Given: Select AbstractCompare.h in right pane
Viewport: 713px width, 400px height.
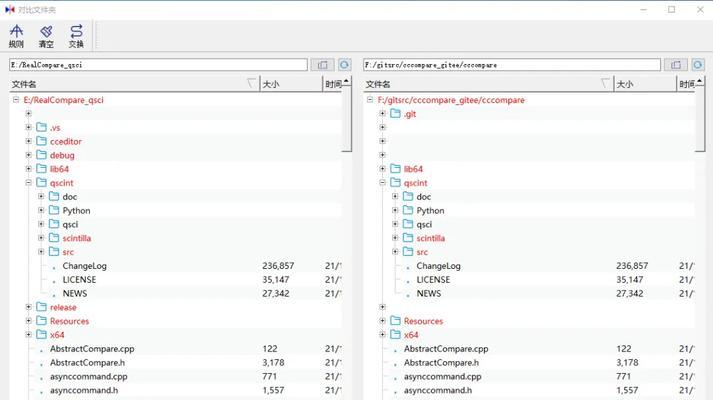Looking at the screenshot, I should [441, 362].
